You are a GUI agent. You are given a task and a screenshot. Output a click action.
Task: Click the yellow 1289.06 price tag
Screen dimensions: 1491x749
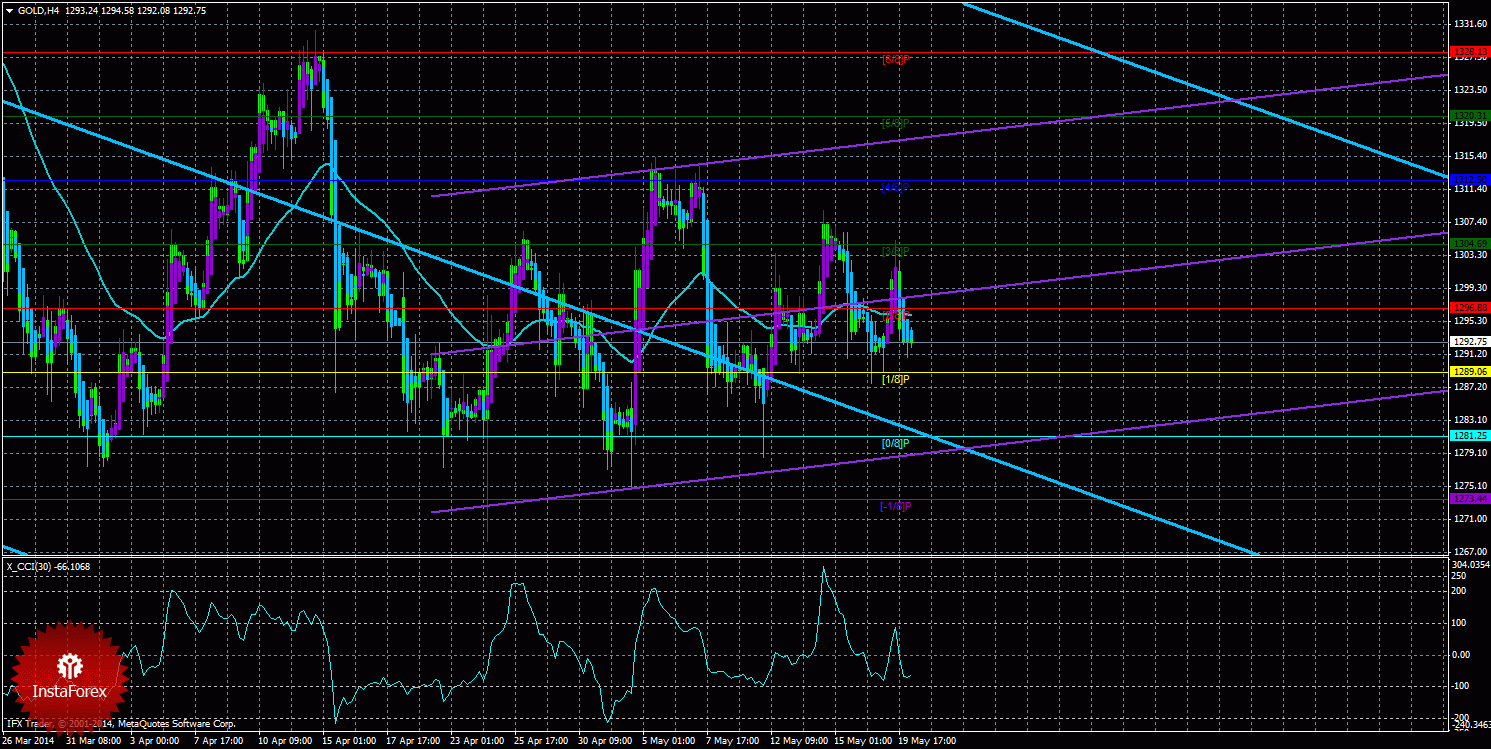1470,371
